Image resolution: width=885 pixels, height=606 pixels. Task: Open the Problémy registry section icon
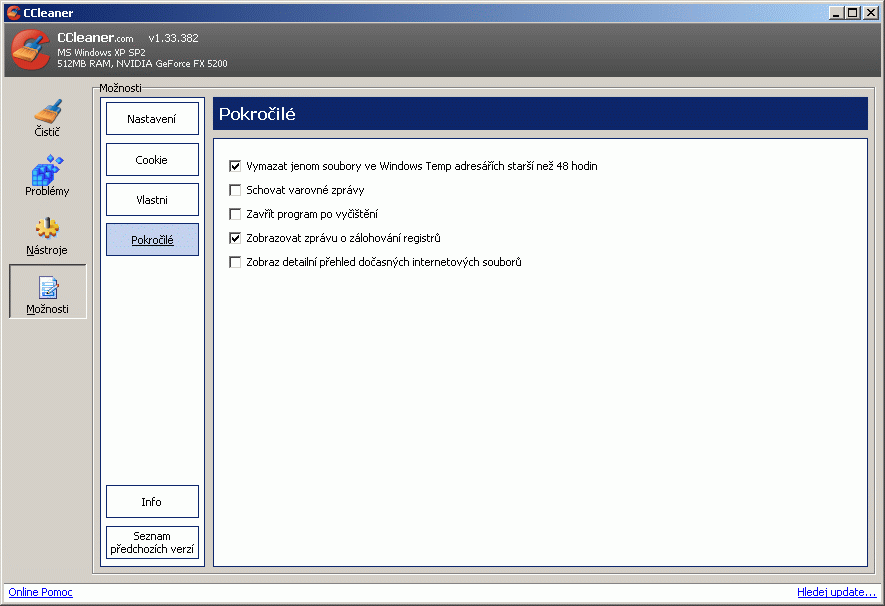coord(47,175)
